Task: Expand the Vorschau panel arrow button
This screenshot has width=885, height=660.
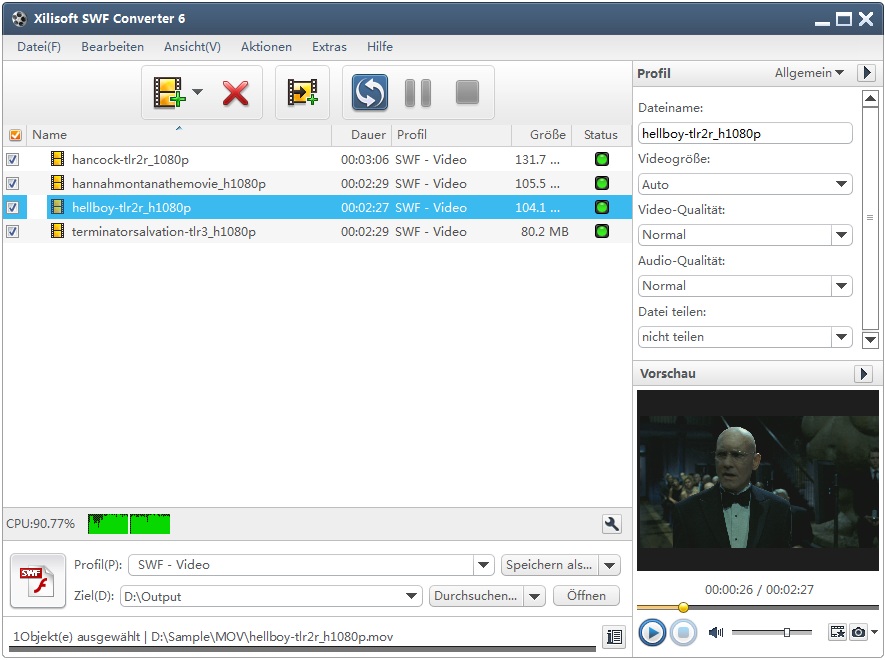Action: (x=864, y=374)
